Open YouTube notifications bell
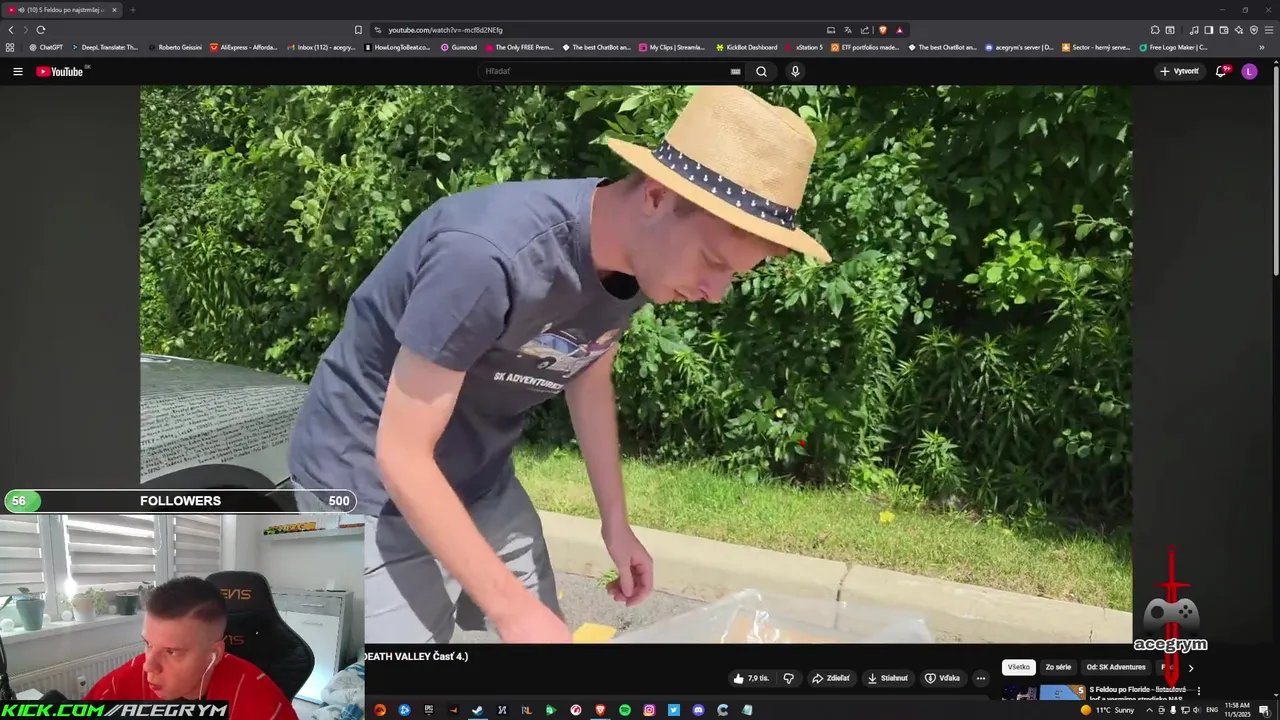 click(1221, 71)
